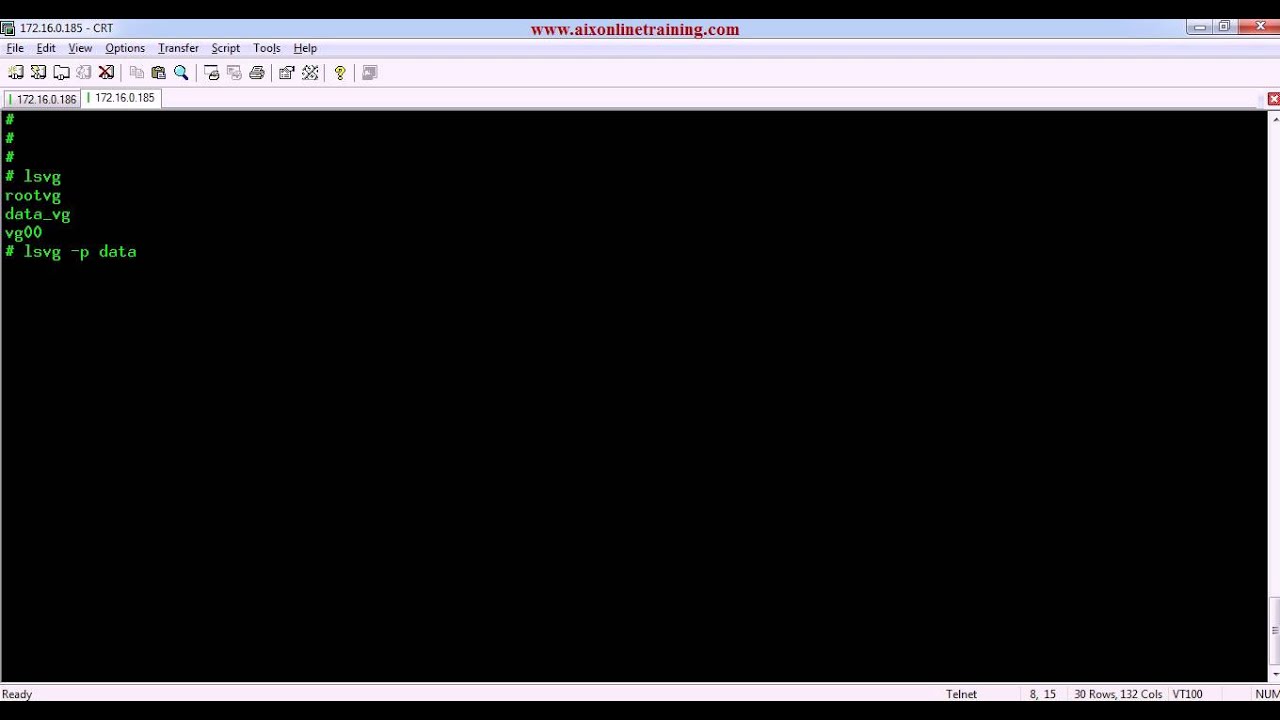This screenshot has width=1280, height=720.
Task: Click the Find magnifying glass icon
Action: click(181, 73)
